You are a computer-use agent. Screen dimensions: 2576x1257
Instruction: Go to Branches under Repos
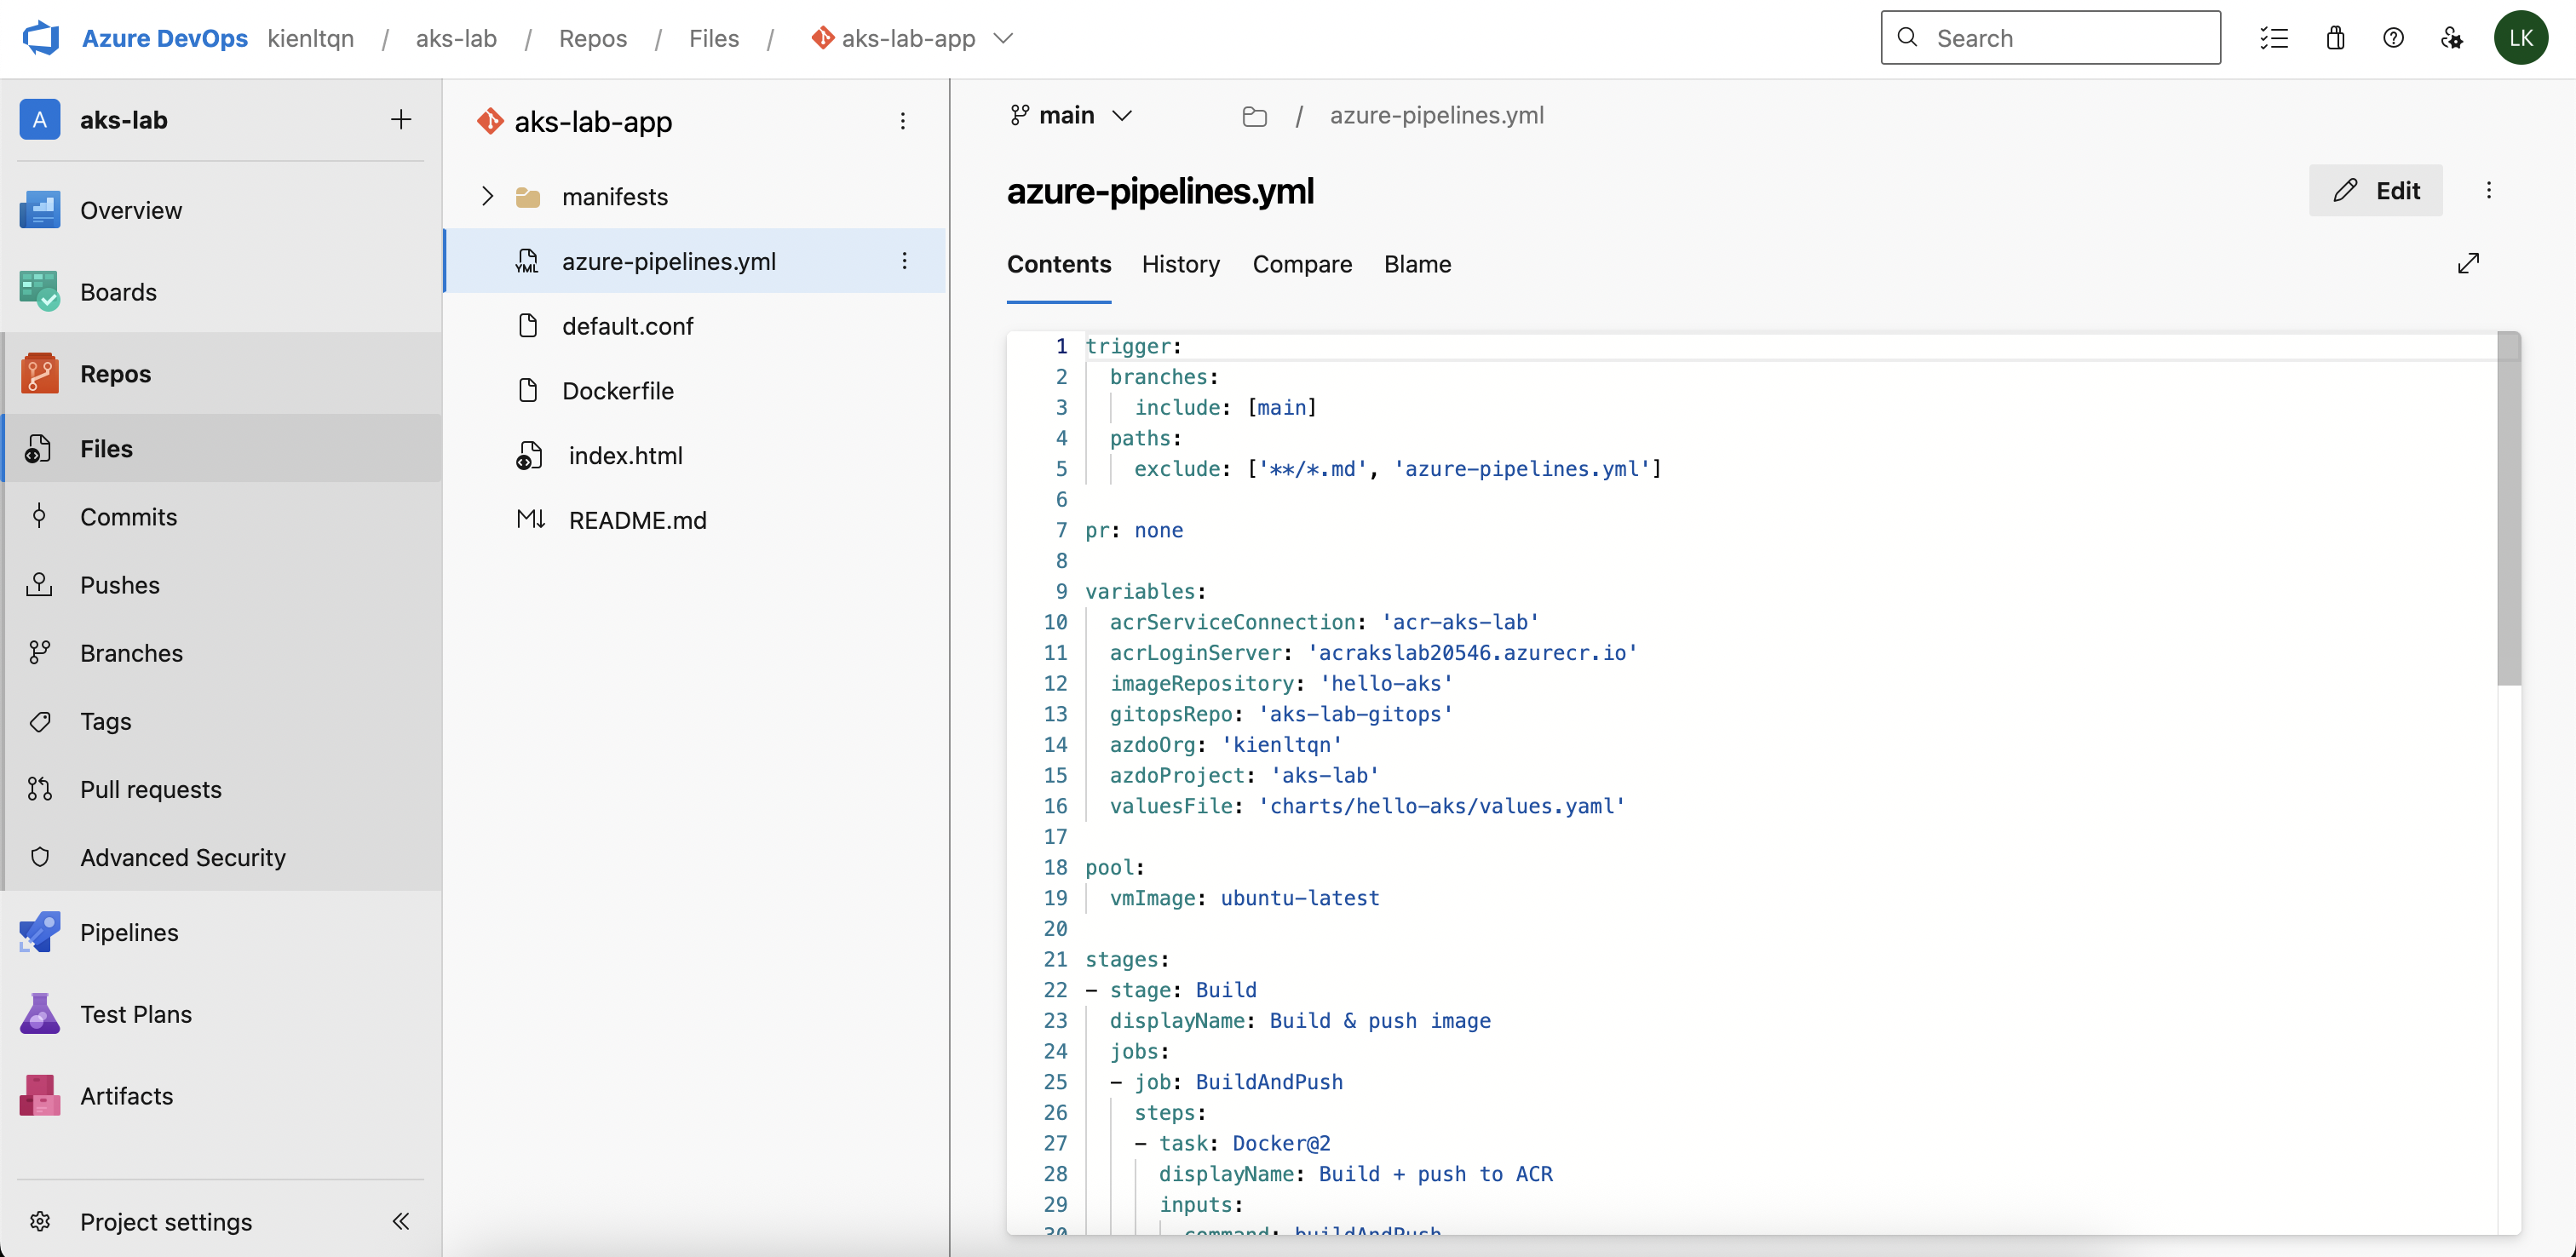click(221, 653)
